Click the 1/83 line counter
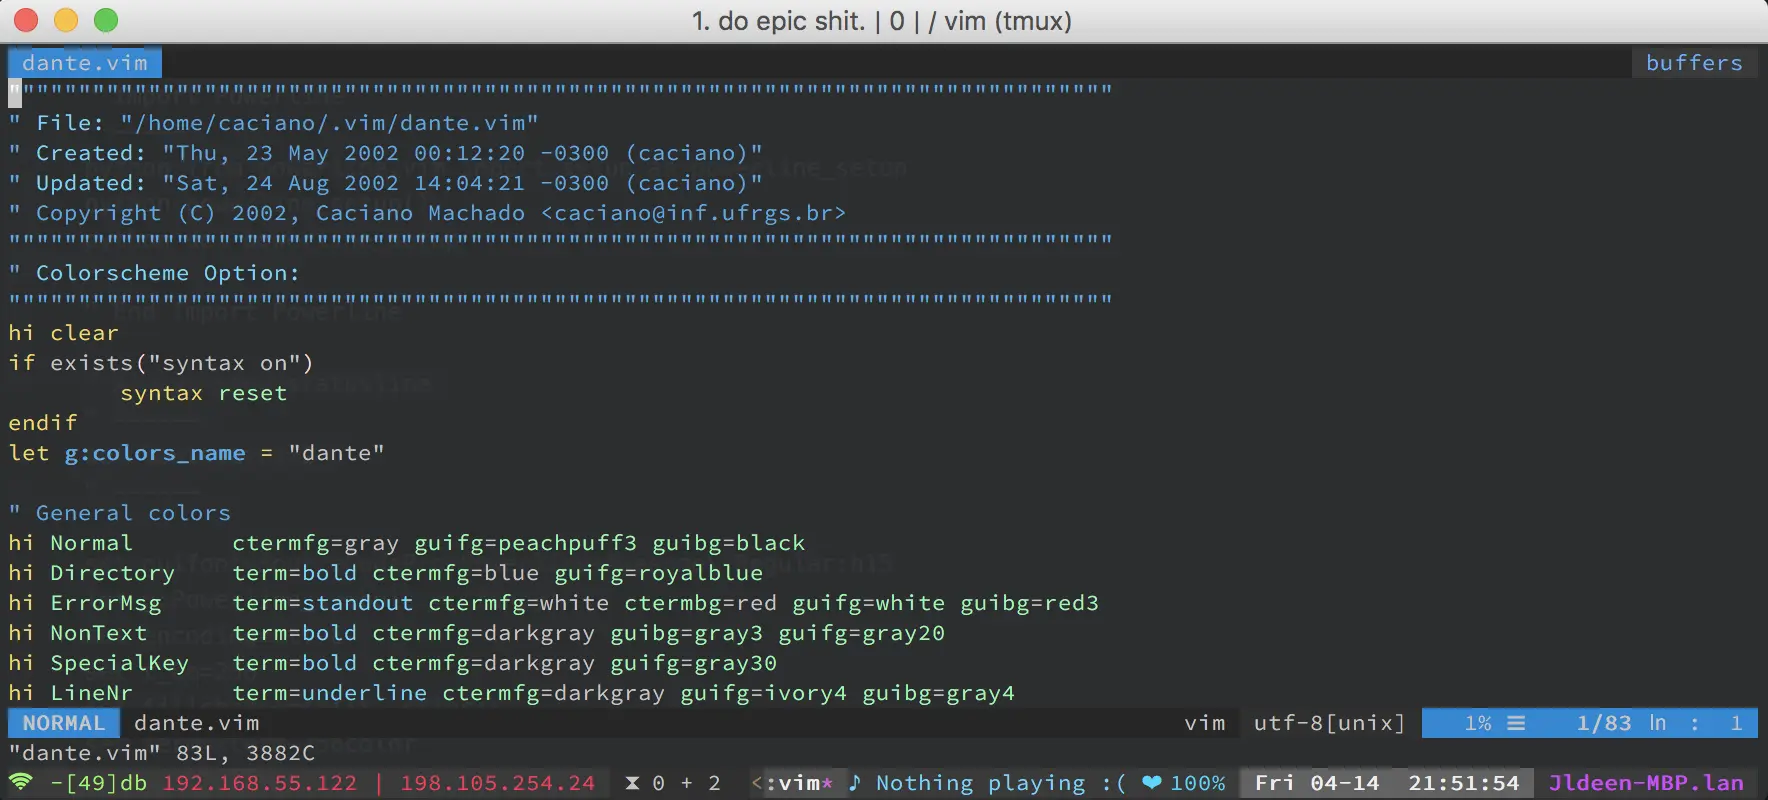 coord(1604,723)
